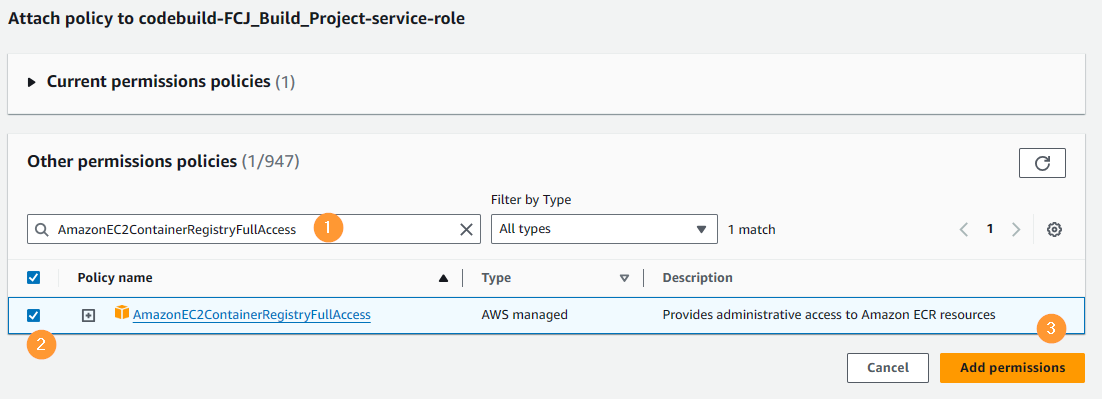This screenshot has width=1102, height=399.
Task: Refresh the other permissions policies list
Action: (x=1042, y=163)
